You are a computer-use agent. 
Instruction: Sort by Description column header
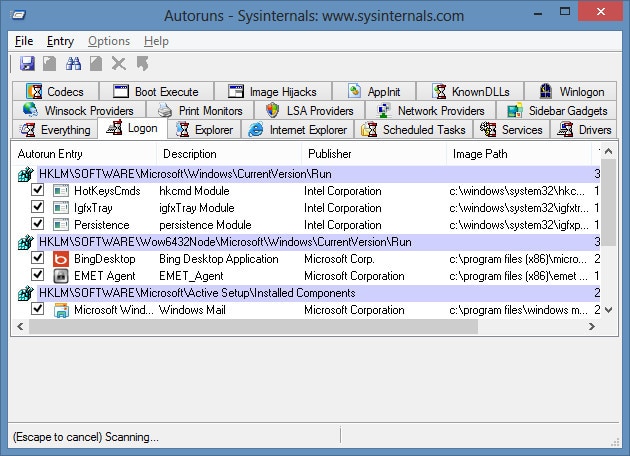click(229, 154)
